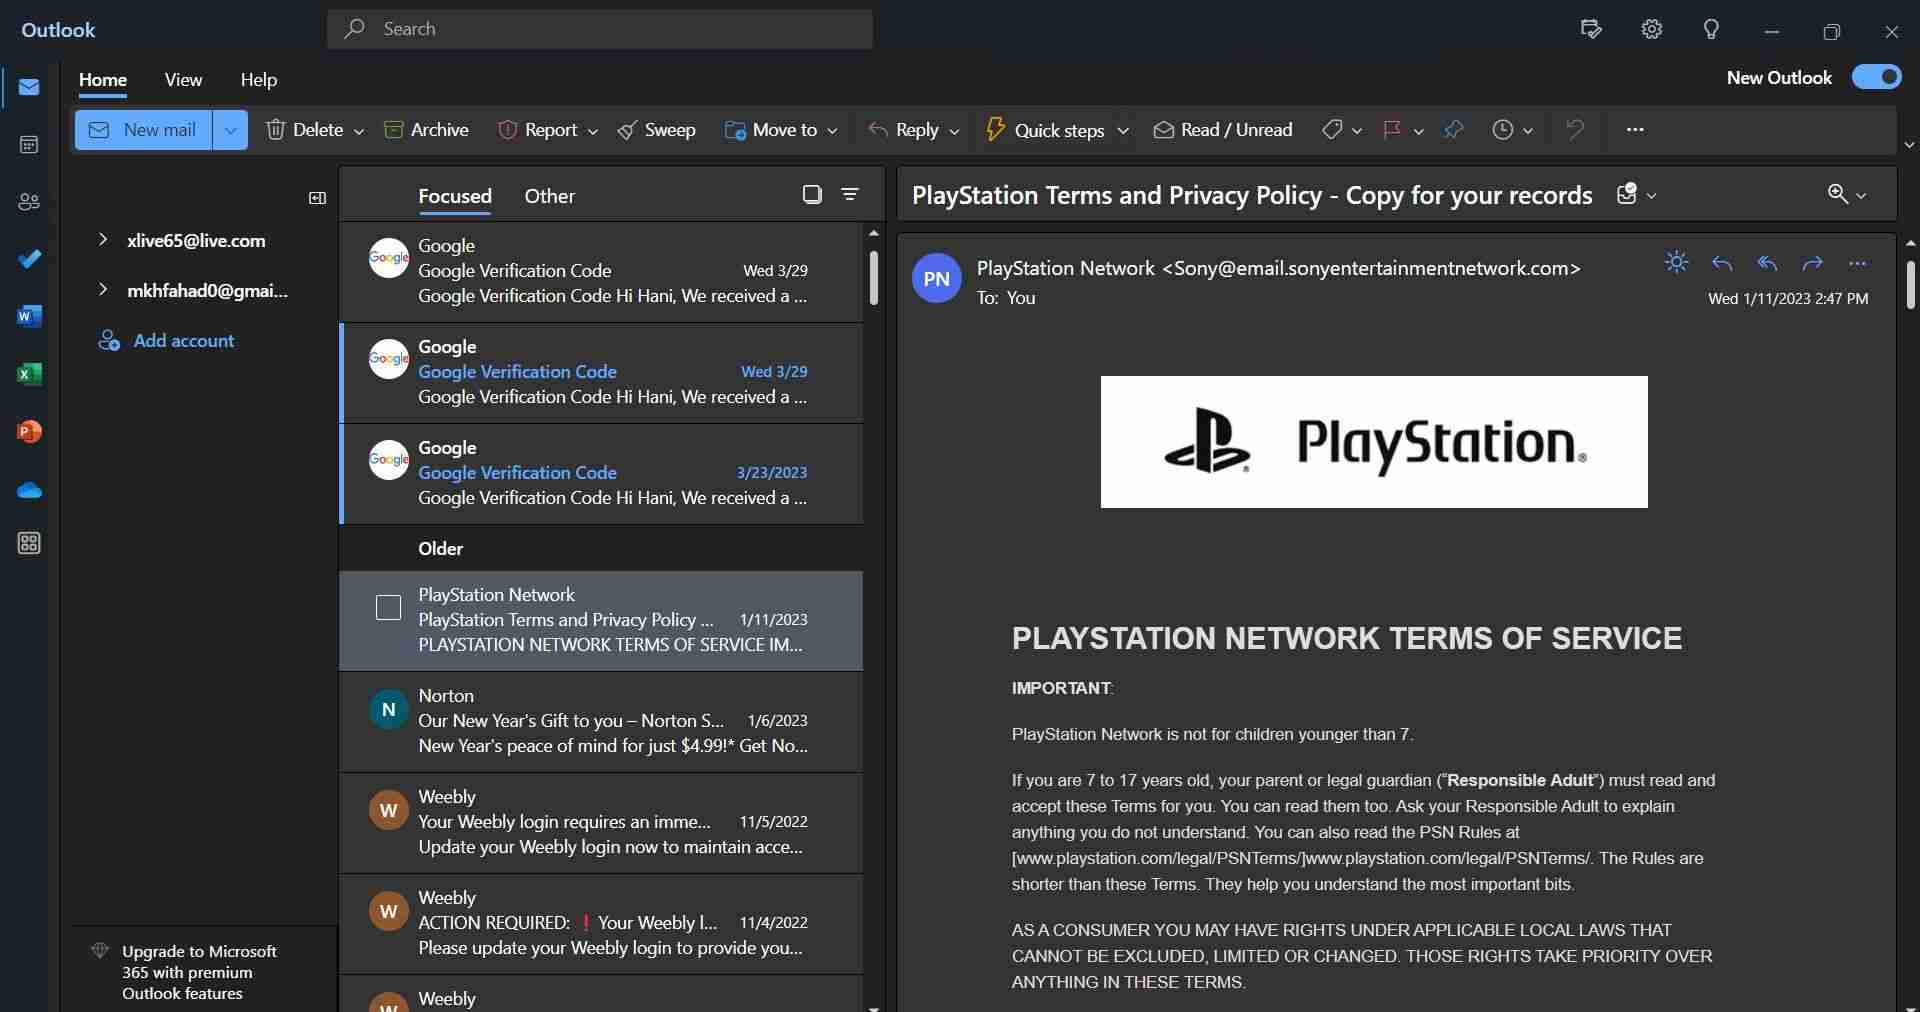Switch to the Other inbox tab

tap(549, 196)
